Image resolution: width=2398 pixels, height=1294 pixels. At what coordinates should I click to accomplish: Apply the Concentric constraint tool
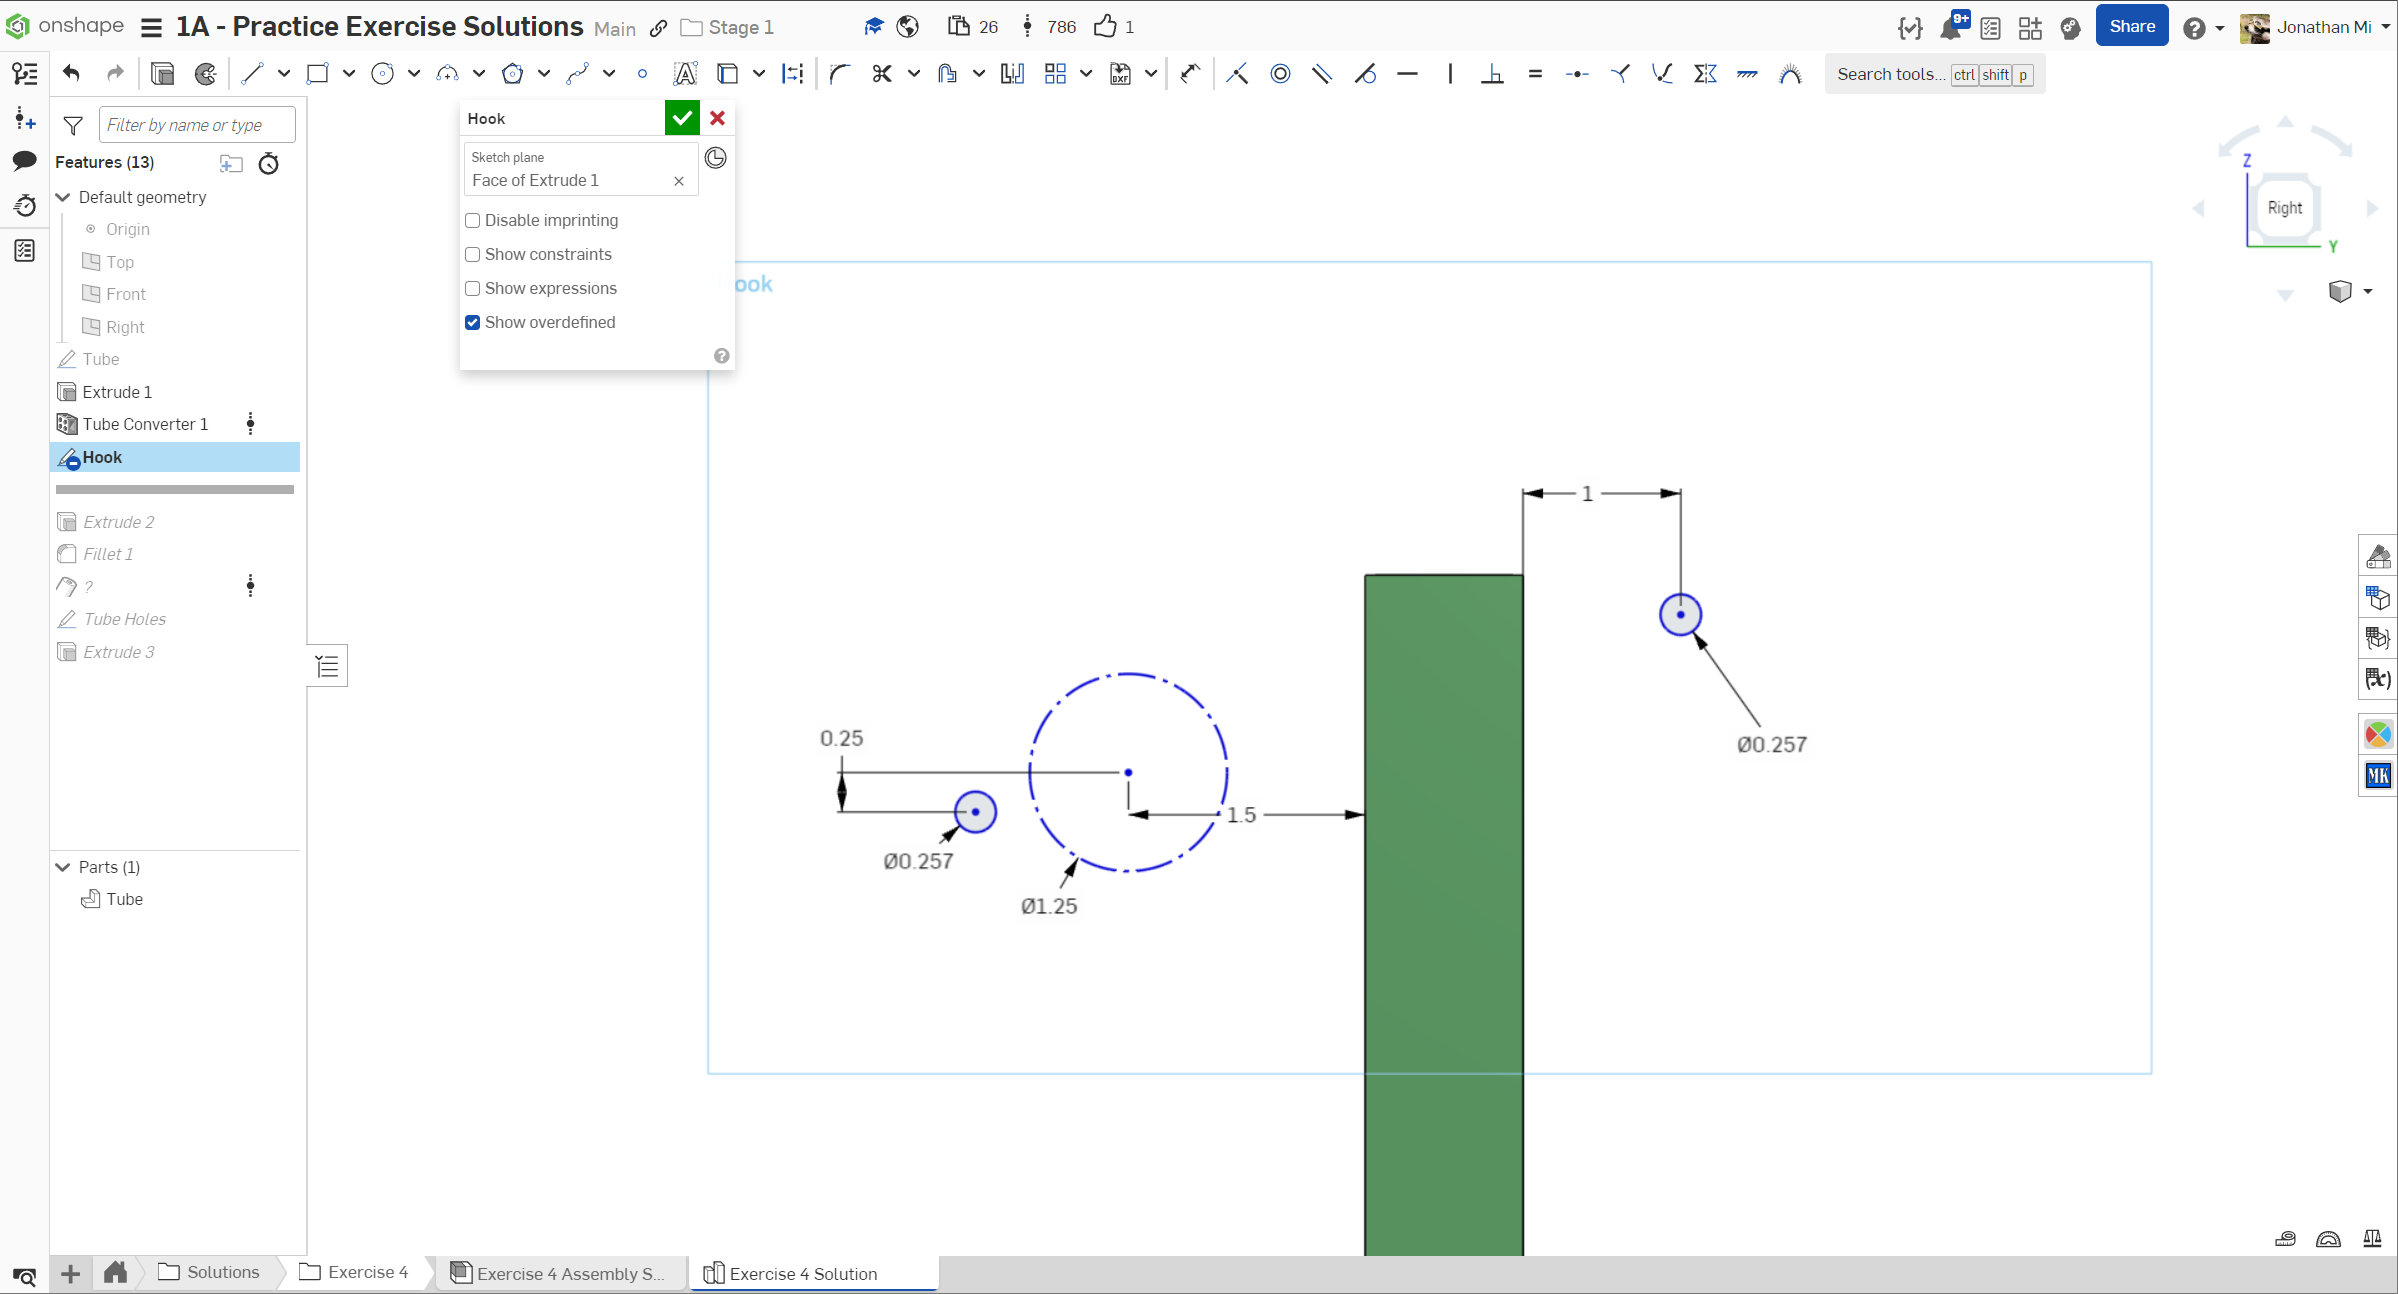click(1280, 73)
